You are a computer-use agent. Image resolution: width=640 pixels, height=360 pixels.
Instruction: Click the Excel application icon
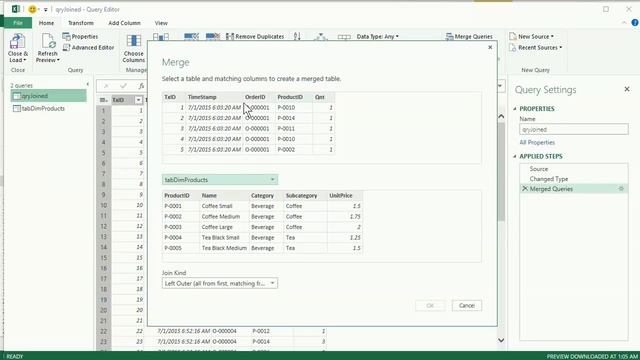pos(16,9)
